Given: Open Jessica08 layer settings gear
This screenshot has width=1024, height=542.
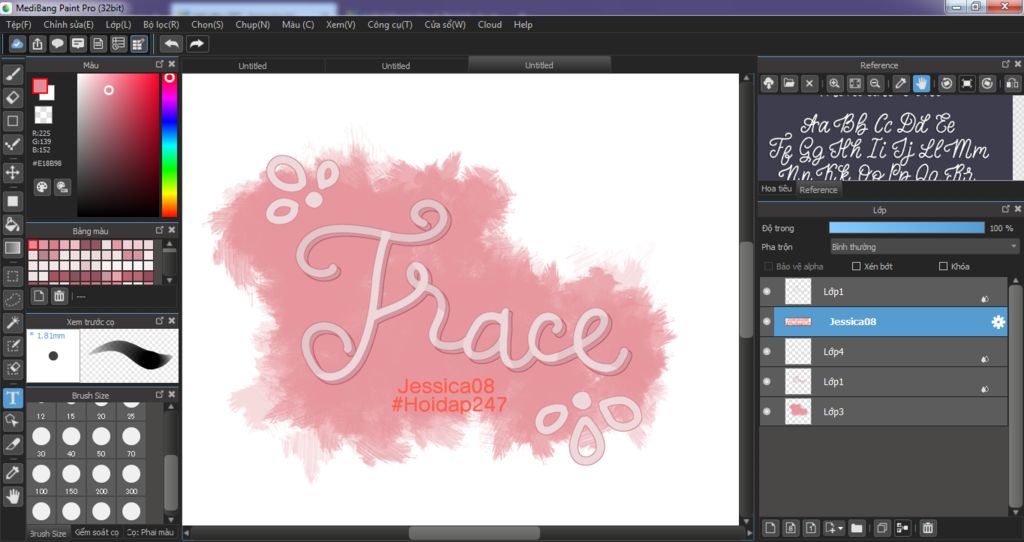Looking at the screenshot, I should coord(998,322).
